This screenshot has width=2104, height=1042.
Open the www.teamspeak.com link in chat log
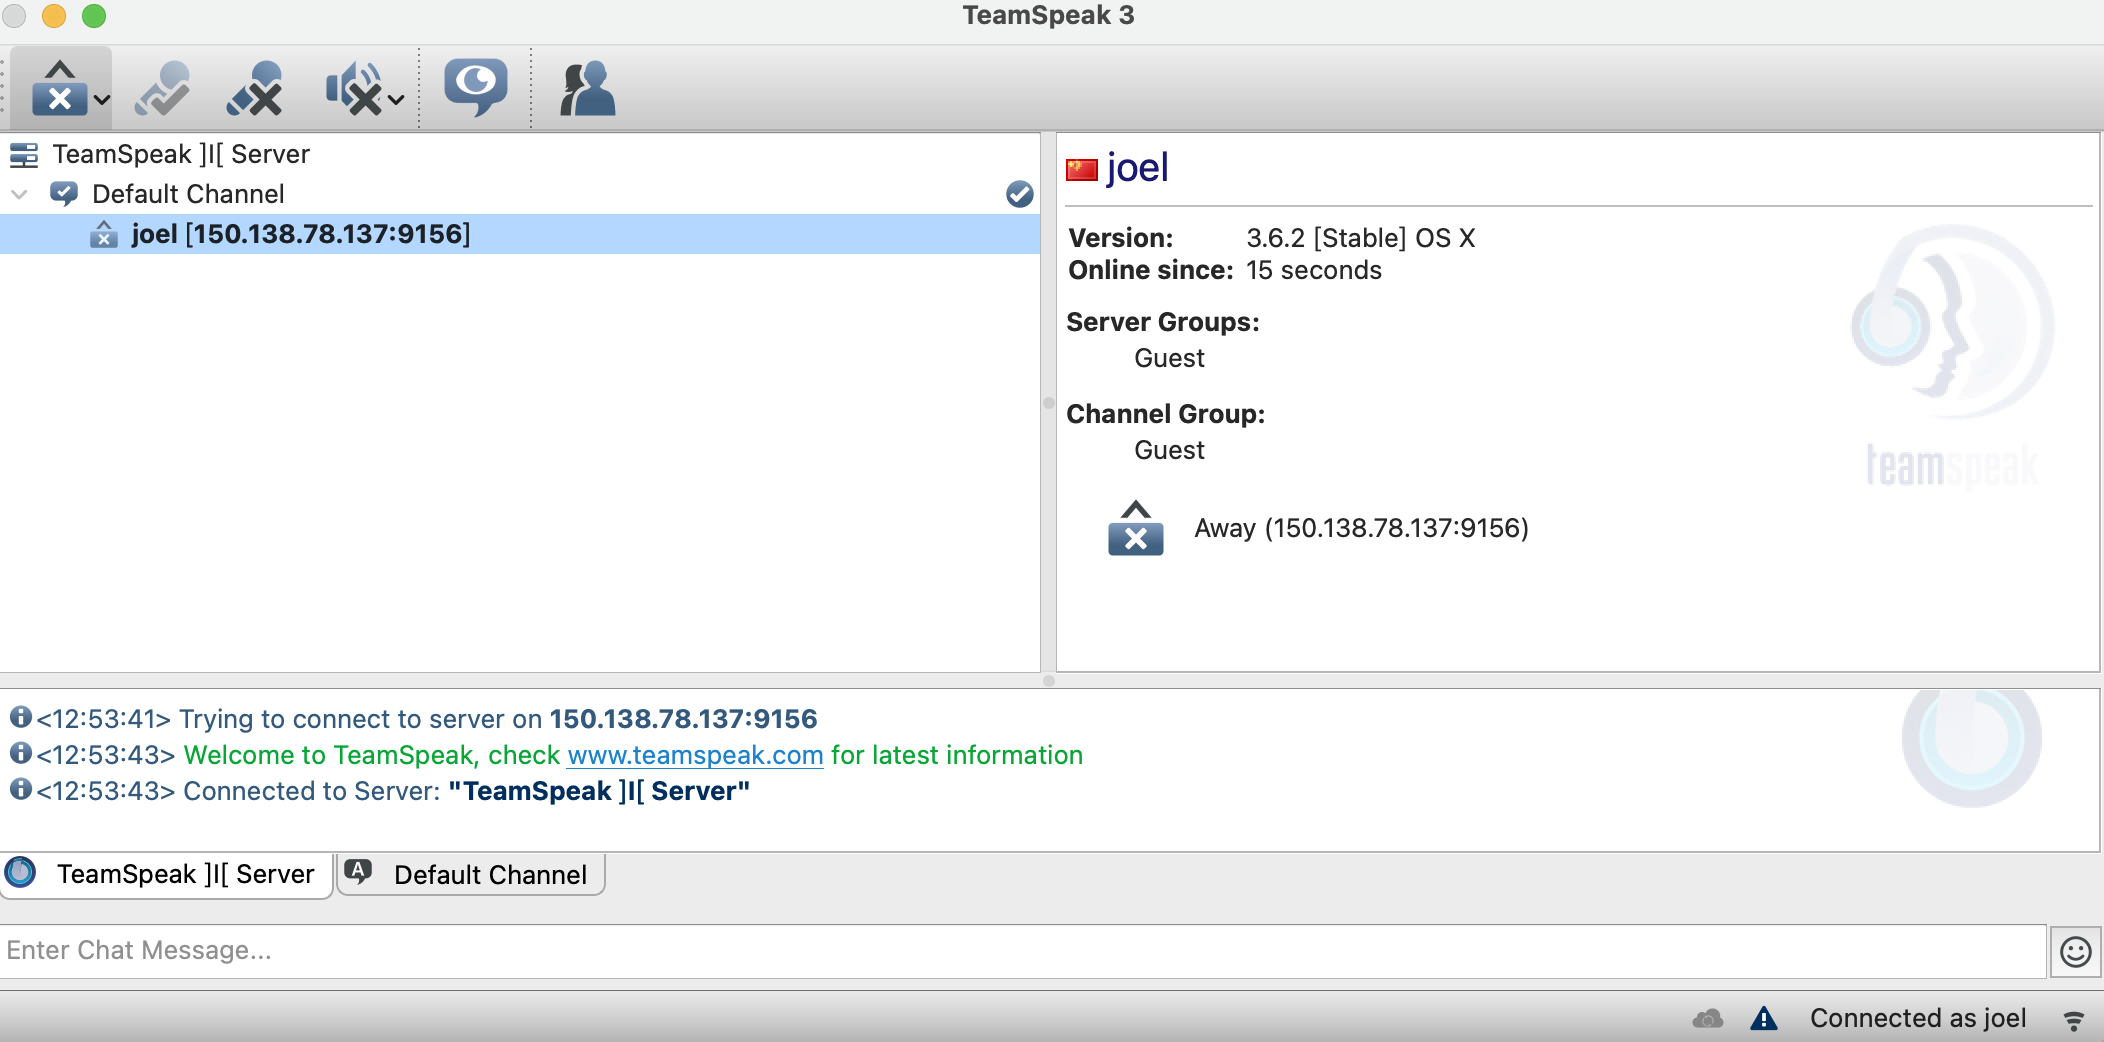[695, 755]
